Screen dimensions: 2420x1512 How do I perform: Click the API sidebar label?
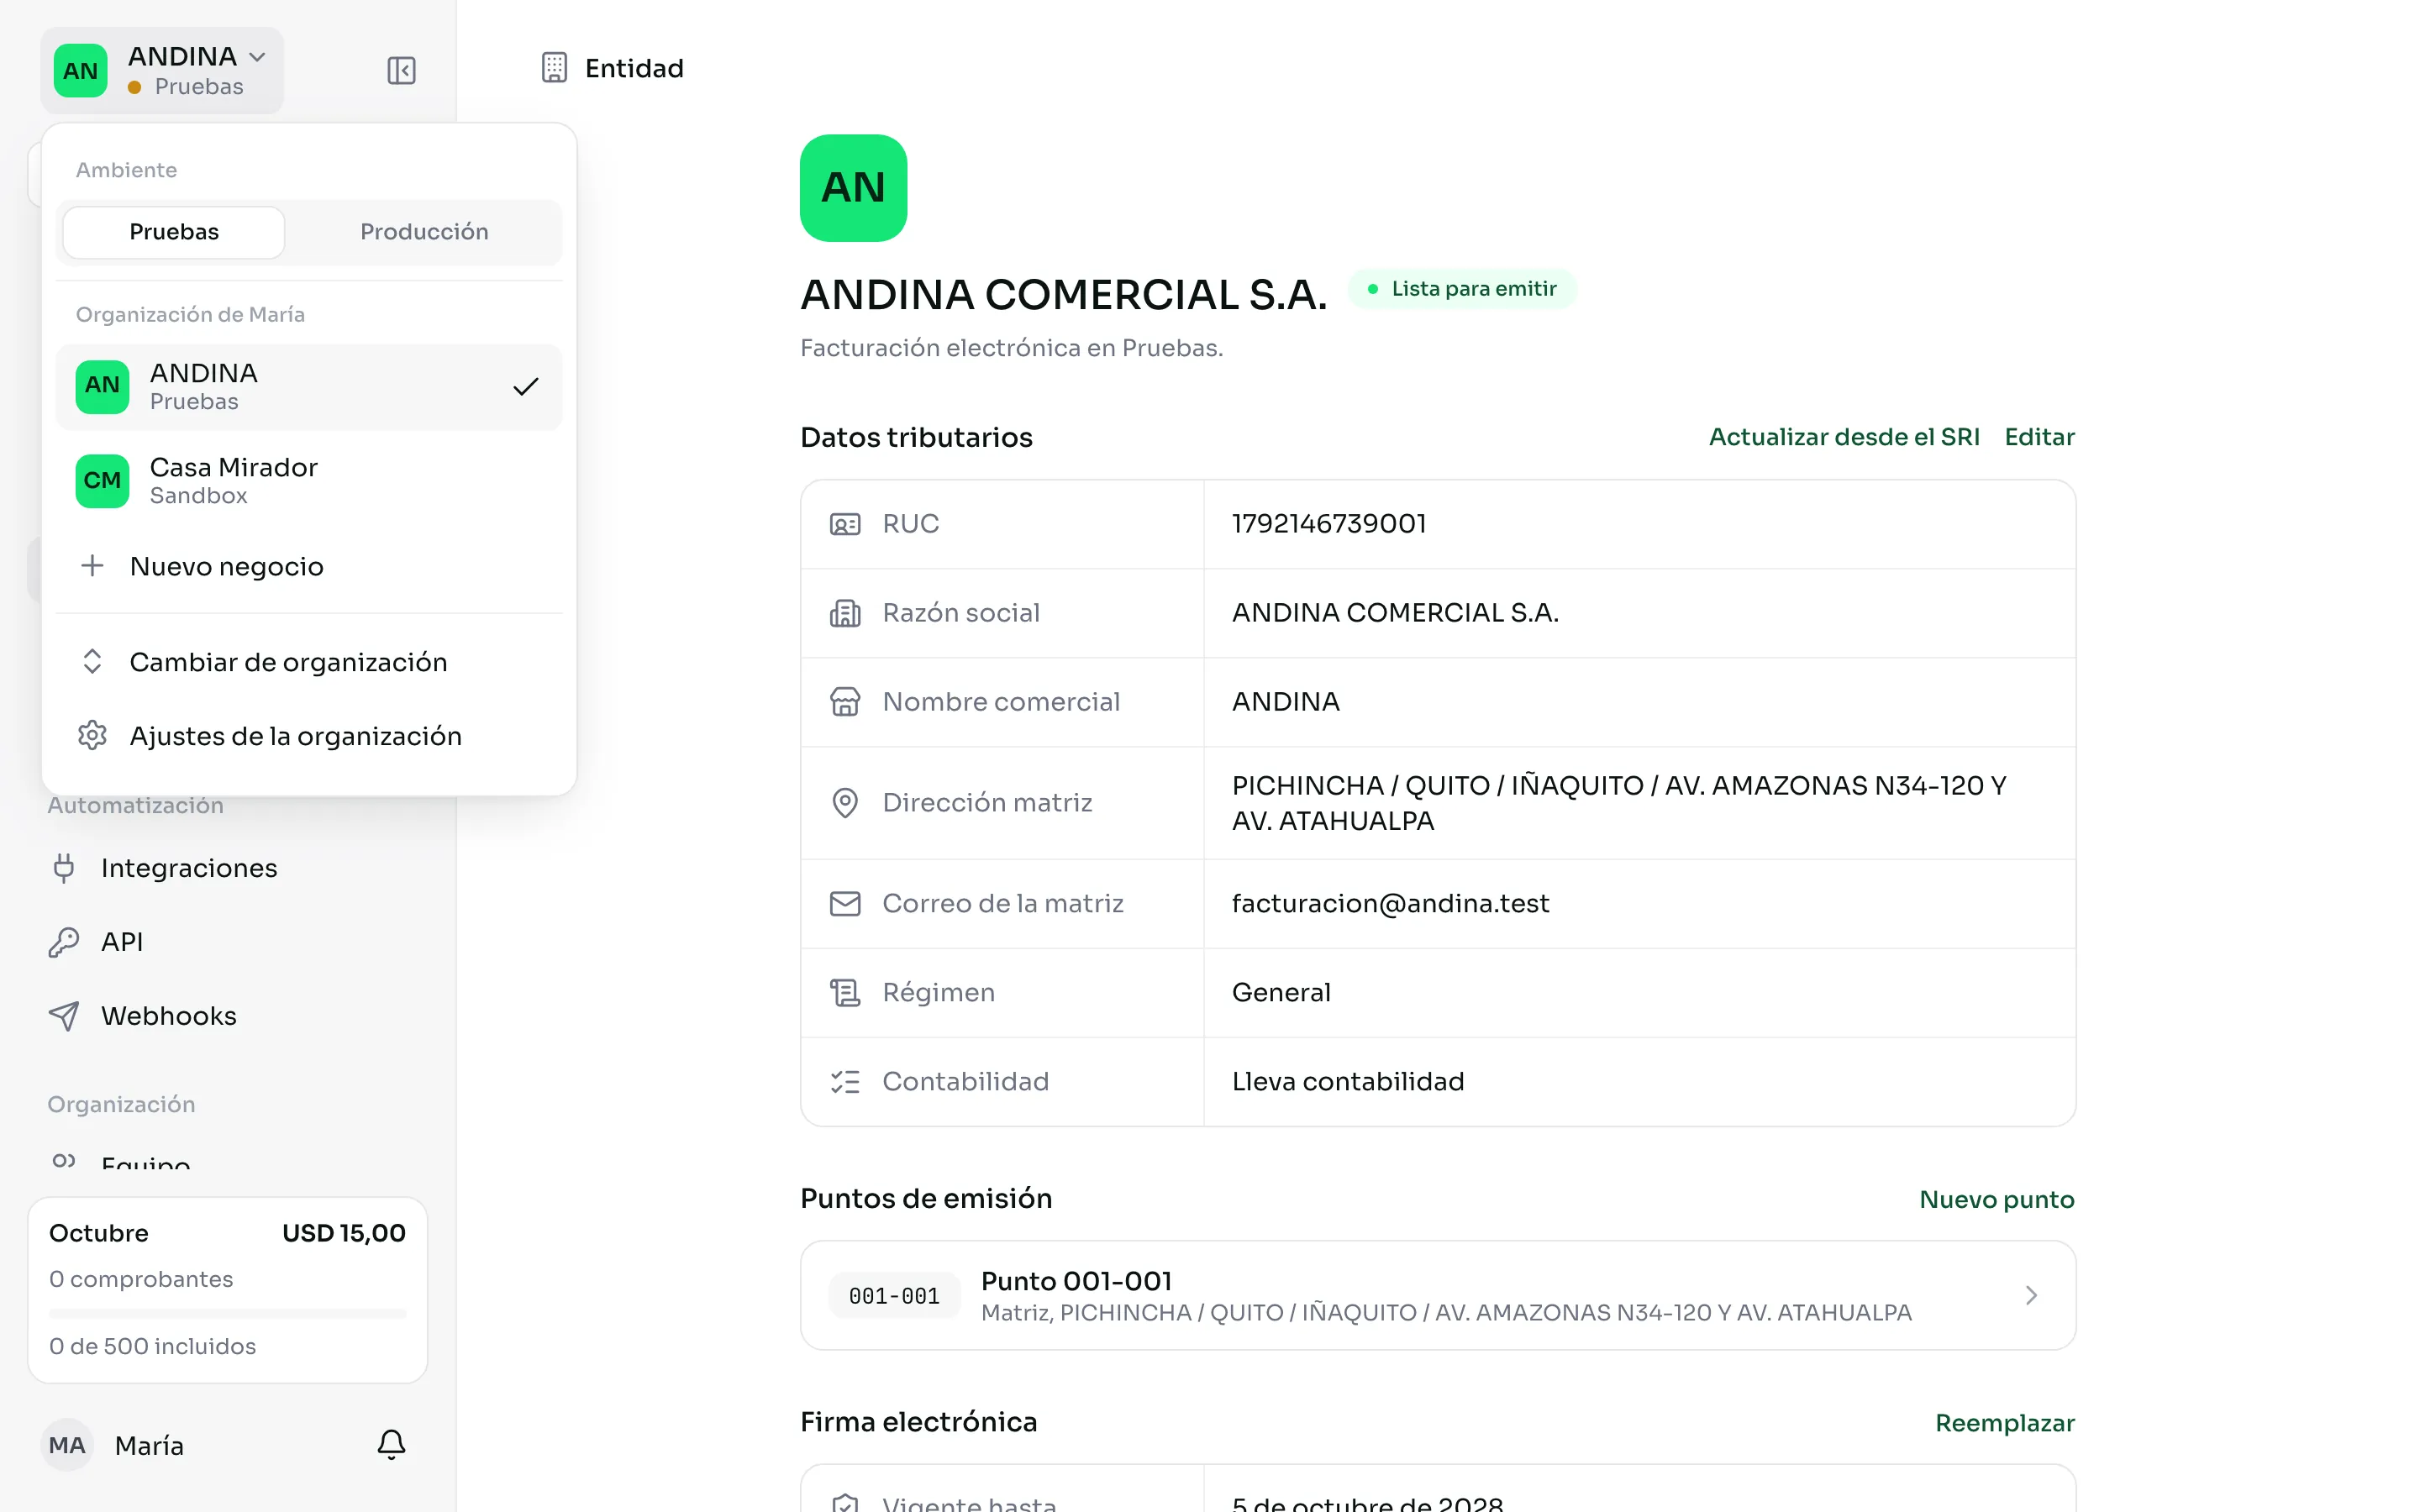coord(122,942)
